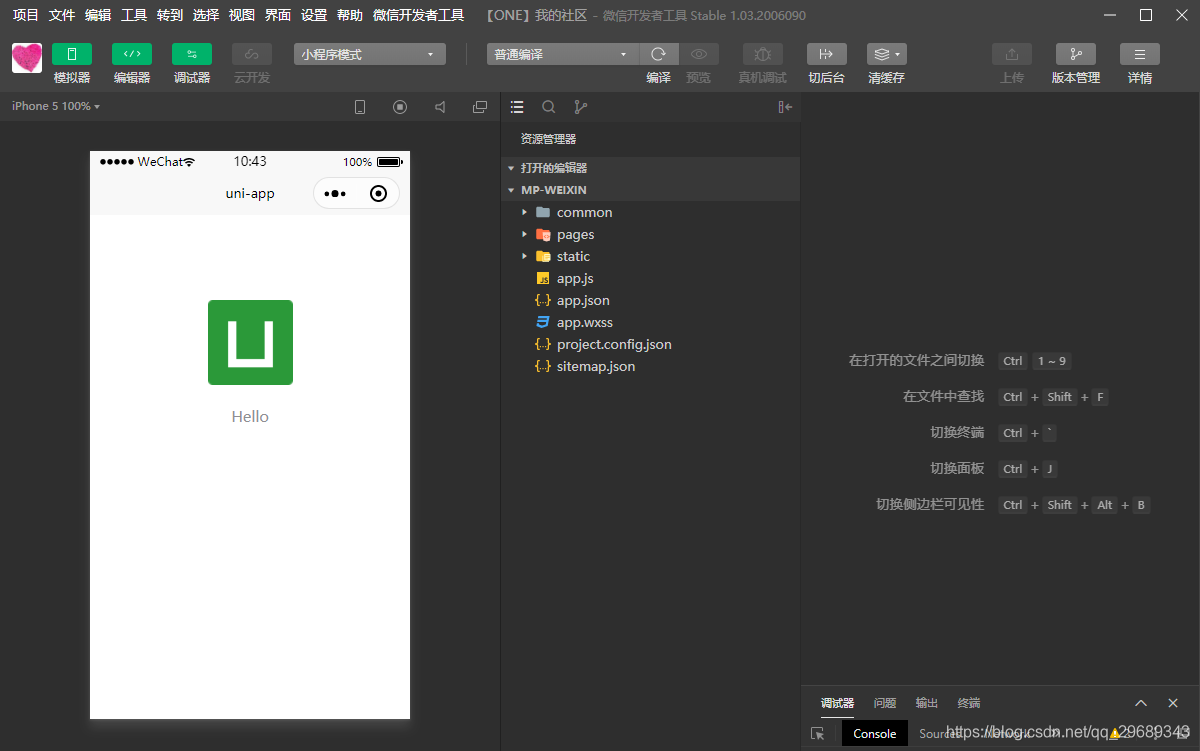Expand the static folder
The image size is (1200, 751).
650,256
